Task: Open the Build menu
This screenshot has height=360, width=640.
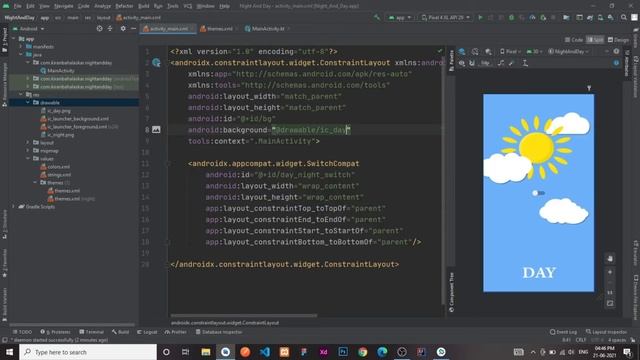Action: 144,6
